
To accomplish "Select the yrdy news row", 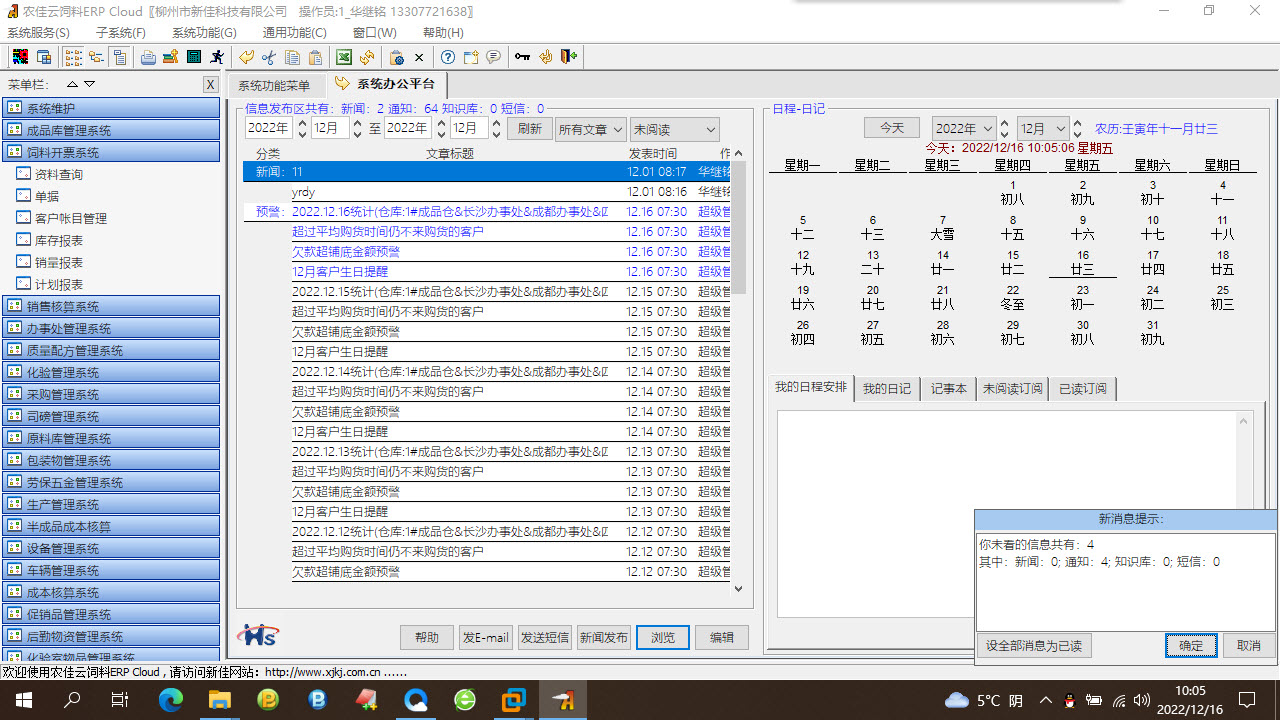I will coord(486,191).
